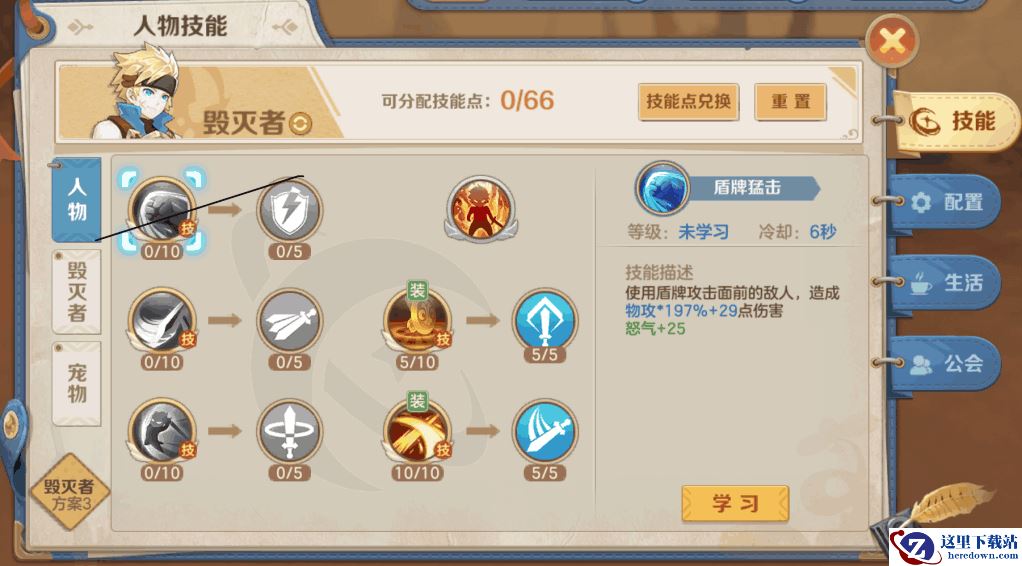Select the flaming warrior ultimate skill icon
This screenshot has width=1022, height=566.
point(482,207)
